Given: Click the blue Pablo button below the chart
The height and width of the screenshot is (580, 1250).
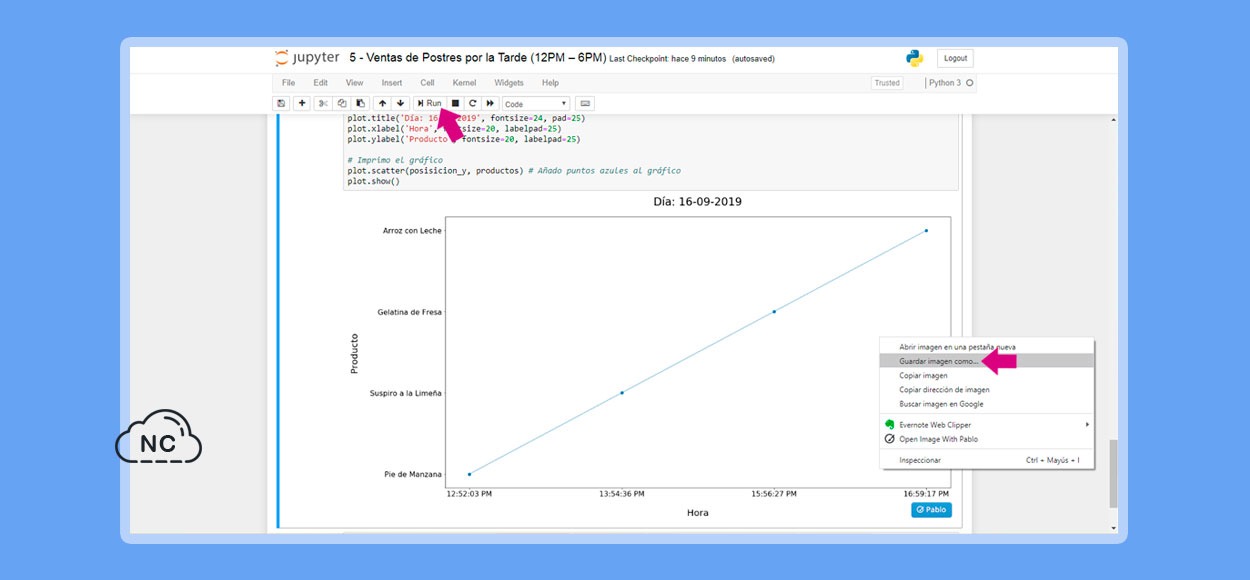Looking at the screenshot, I should [931, 510].
